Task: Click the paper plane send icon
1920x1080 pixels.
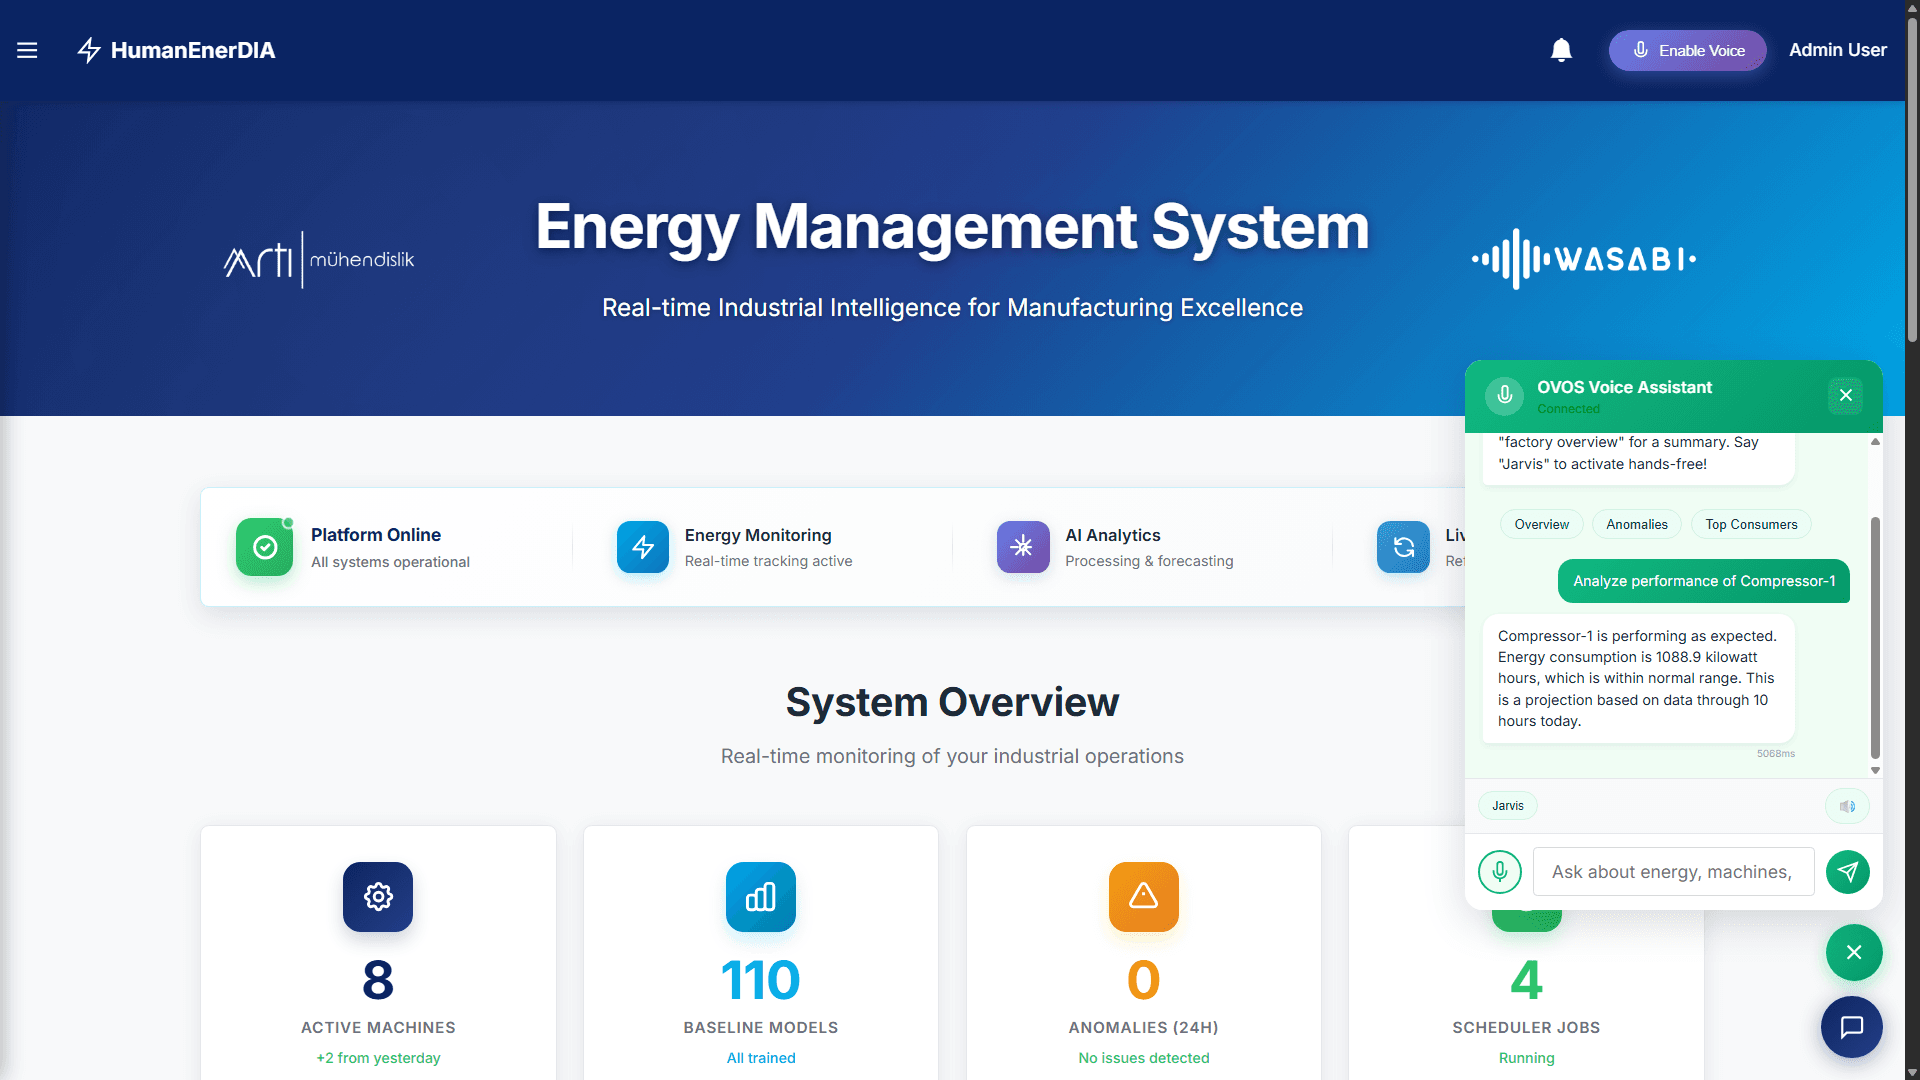Action: tap(1848, 872)
